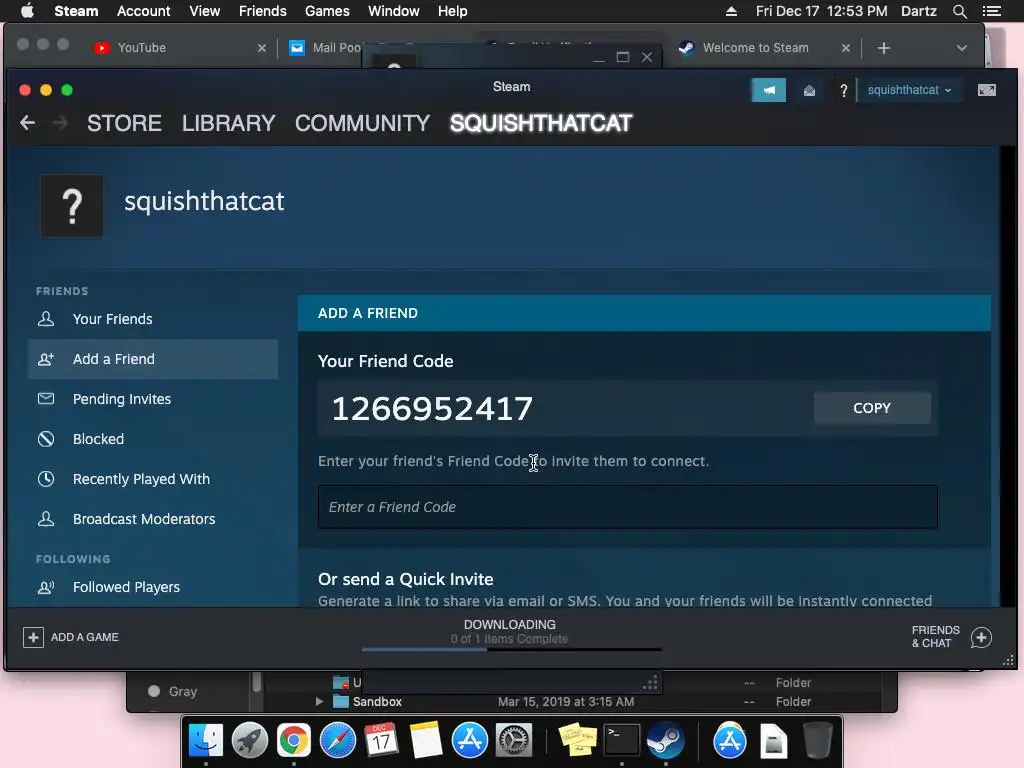The image size is (1024, 768).
Task: Open the Steam menu in menu bar
Action: coord(76,11)
